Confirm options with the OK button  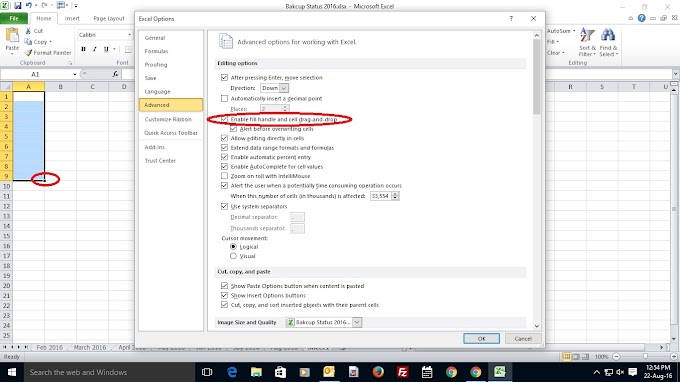tap(481, 339)
